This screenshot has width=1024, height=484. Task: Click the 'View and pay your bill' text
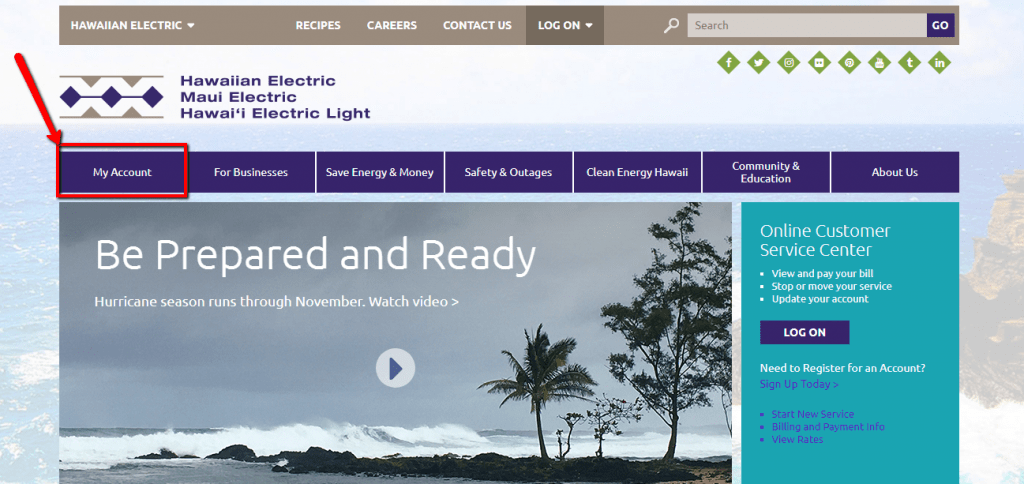822,274
